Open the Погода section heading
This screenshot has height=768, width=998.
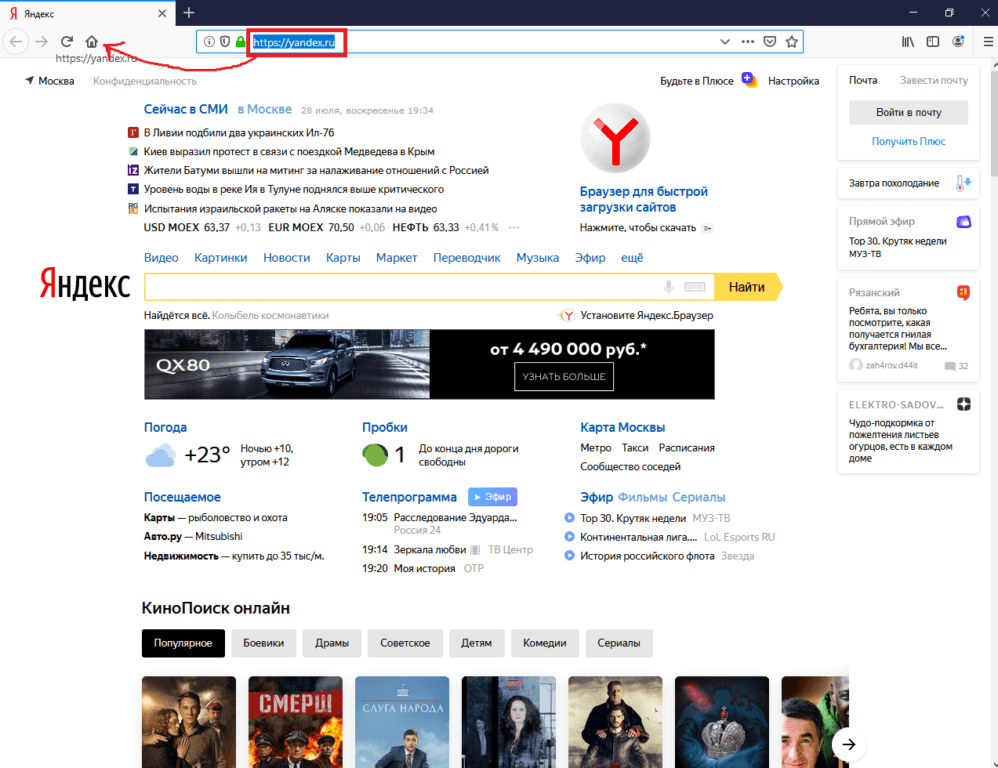[x=165, y=427]
